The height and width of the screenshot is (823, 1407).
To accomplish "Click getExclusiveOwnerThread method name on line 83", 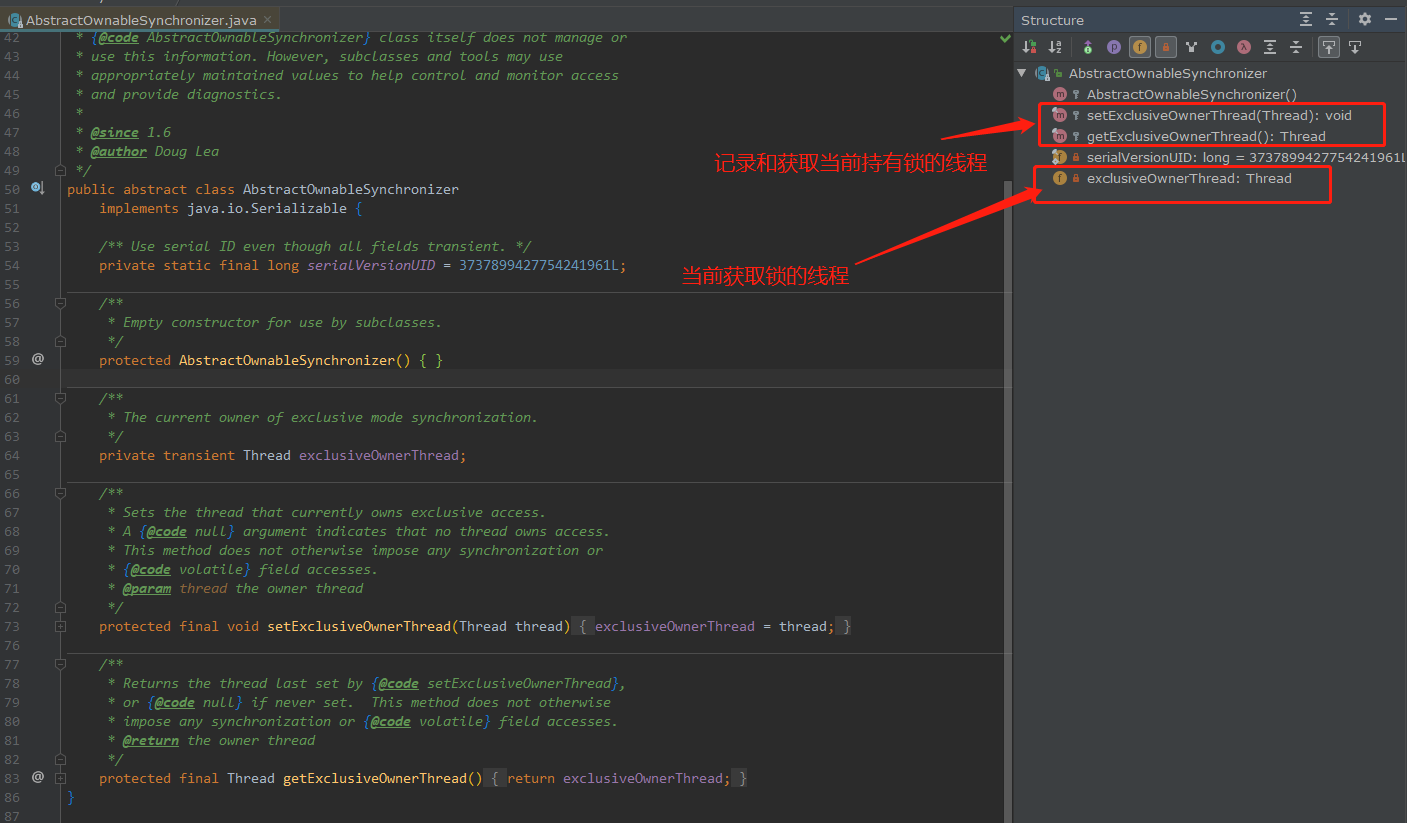I will pos(375,778).
